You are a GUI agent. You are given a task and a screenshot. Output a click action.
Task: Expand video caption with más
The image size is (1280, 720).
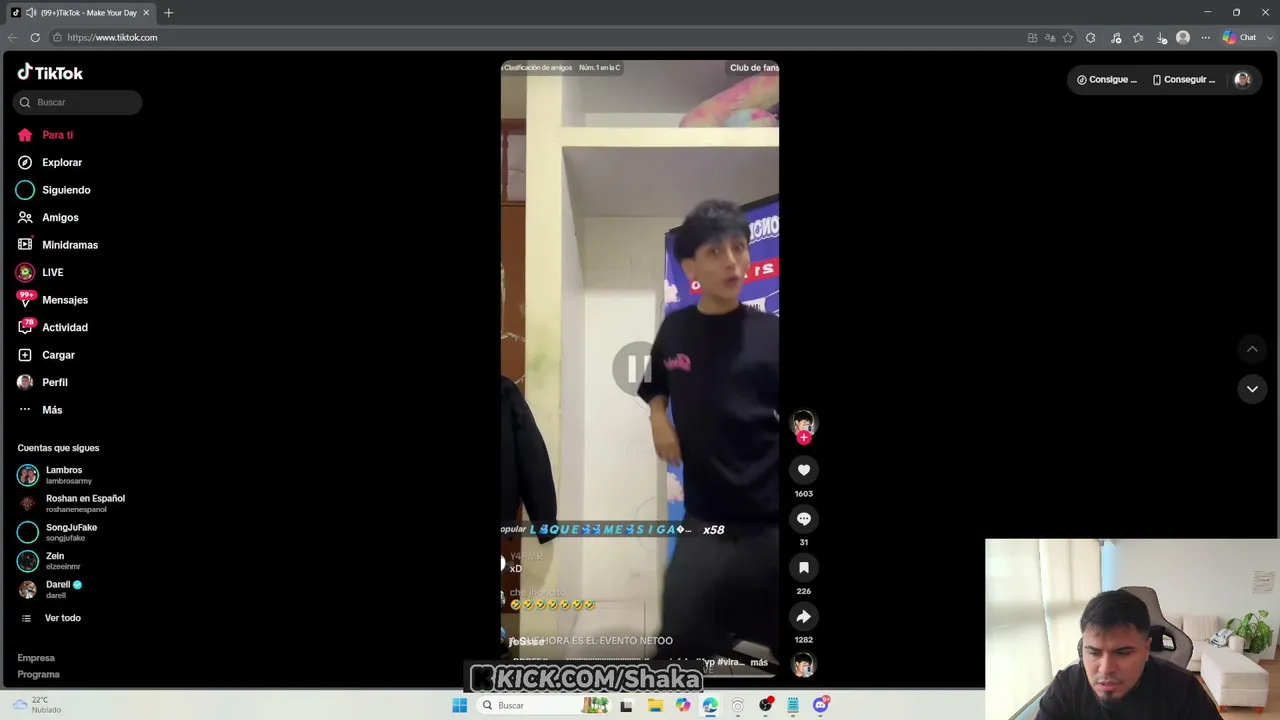(759, 662)
